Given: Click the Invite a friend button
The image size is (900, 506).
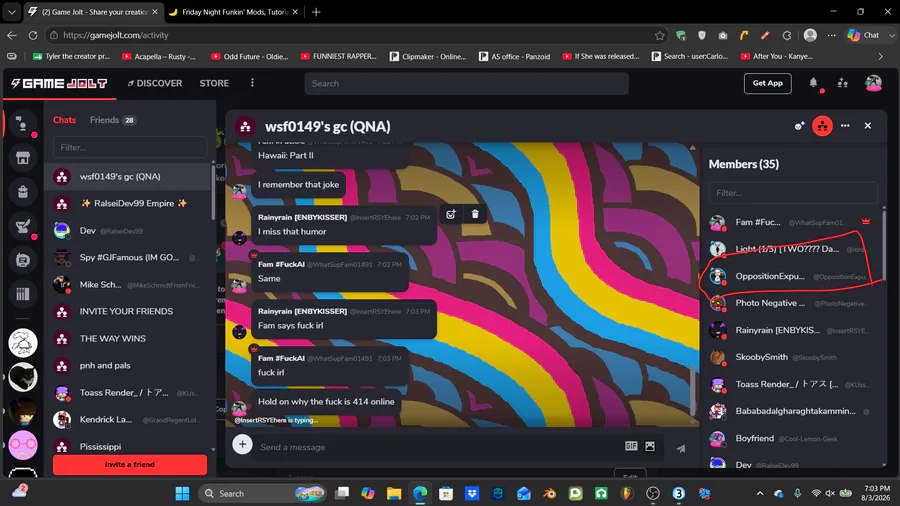Looking at the screenshot, I should [x=130, y=465].
